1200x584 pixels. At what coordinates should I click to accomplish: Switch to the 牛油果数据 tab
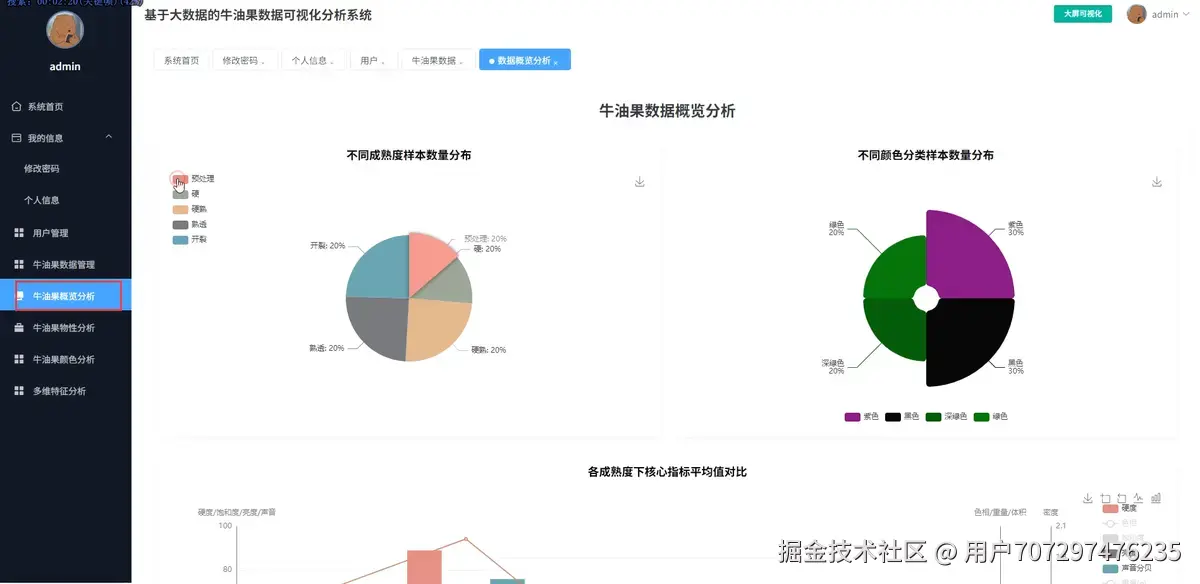tap(435, 60)
